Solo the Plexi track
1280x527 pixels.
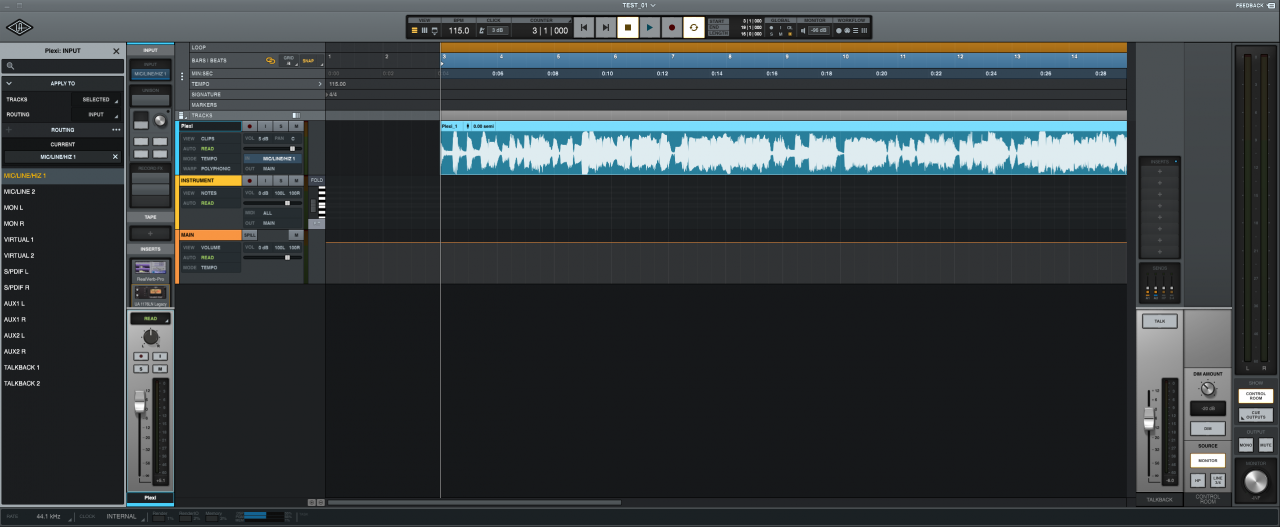[281, 126]
